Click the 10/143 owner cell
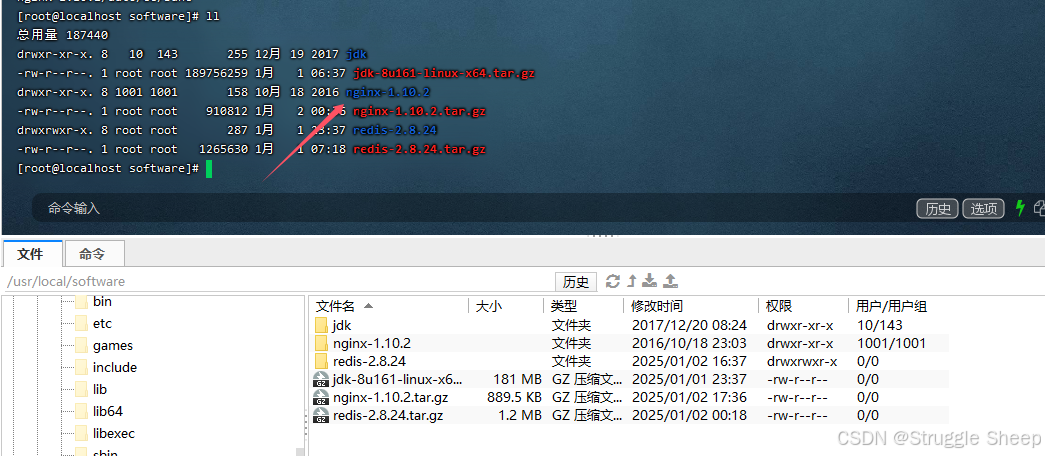Screen dimensions: 1045x456 tap(880, 325)
